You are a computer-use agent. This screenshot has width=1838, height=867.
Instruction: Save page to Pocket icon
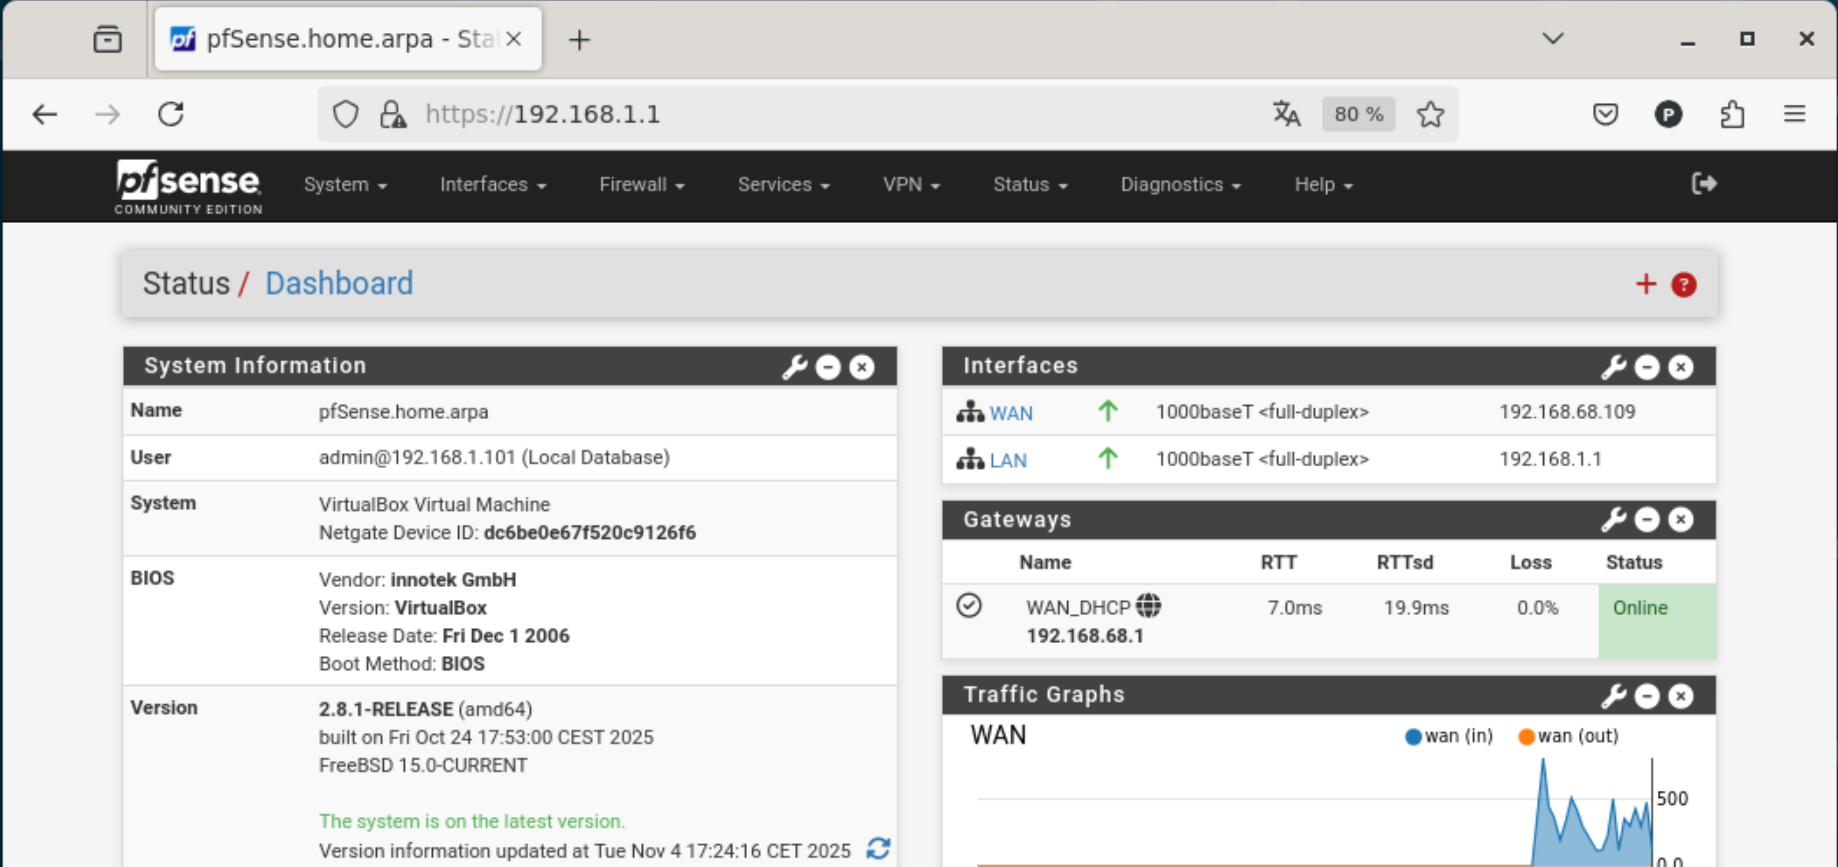click(x=1605, y=114)
